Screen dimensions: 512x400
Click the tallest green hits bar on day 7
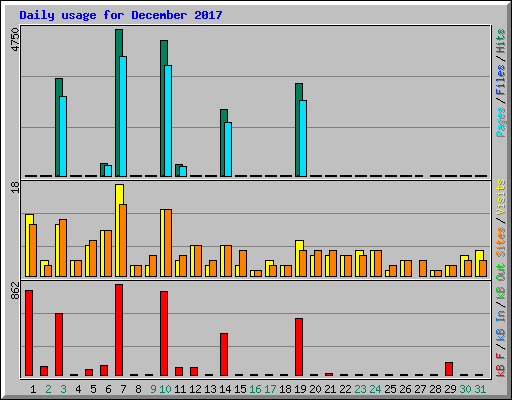click(x=118, y=103)
